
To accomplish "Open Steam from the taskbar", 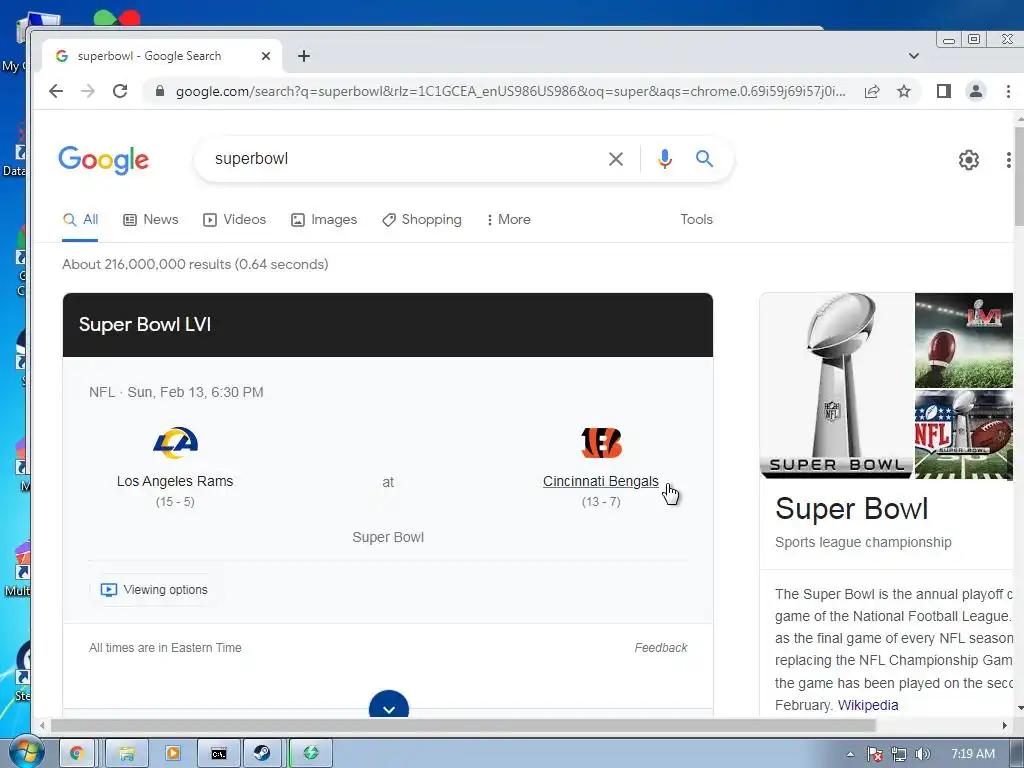I will (262, 754).
